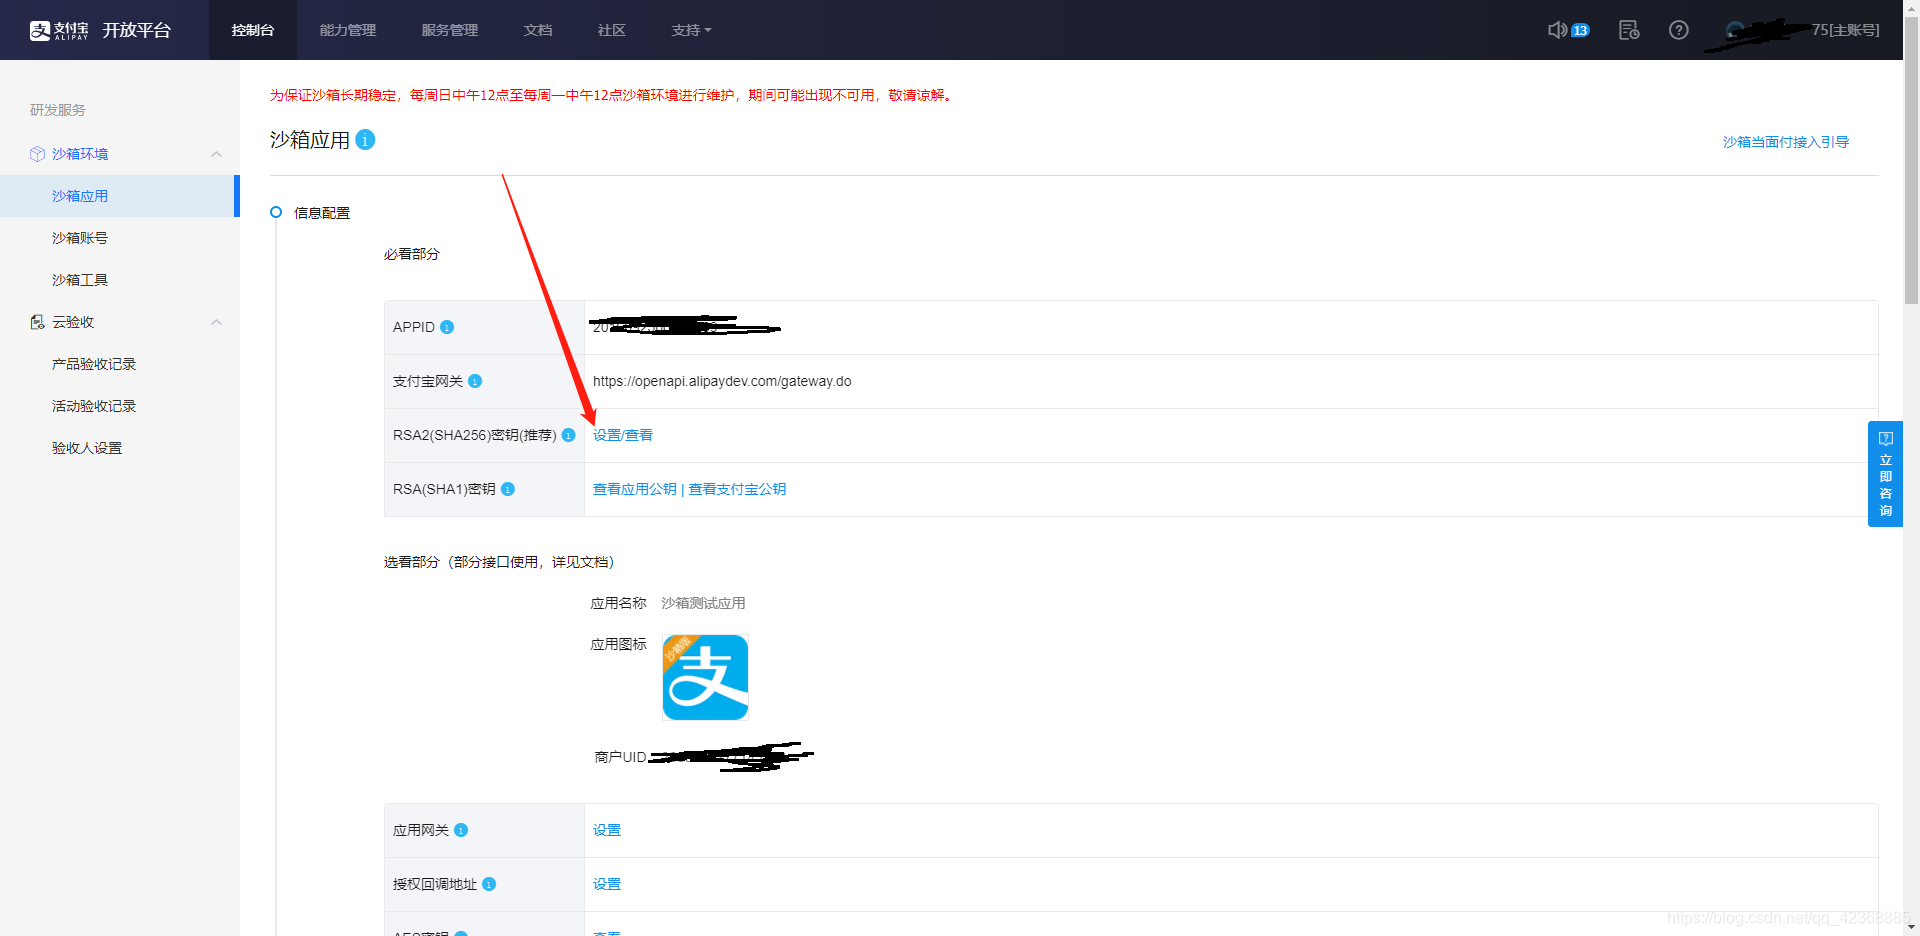Open the notifications speaker icon
The height and width of the screenshot is (936, 1920).
pos(1557,30)
